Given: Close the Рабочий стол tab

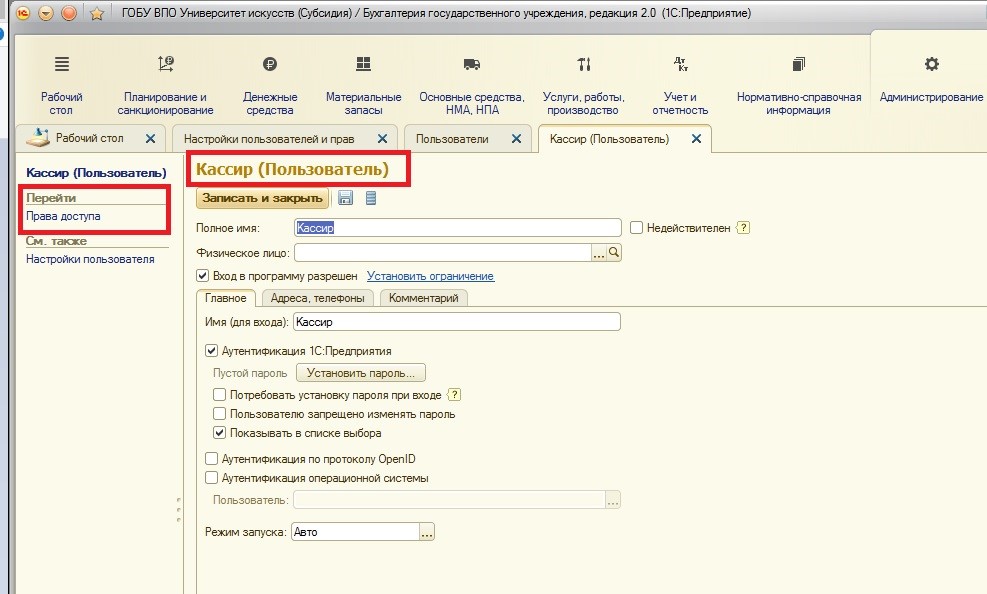Looking at the screenshot, I should click(x=150, y=138).
